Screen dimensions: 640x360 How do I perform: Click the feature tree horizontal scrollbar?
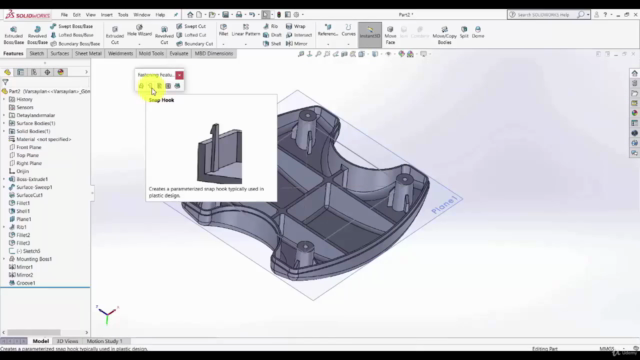tap(34, 332)
